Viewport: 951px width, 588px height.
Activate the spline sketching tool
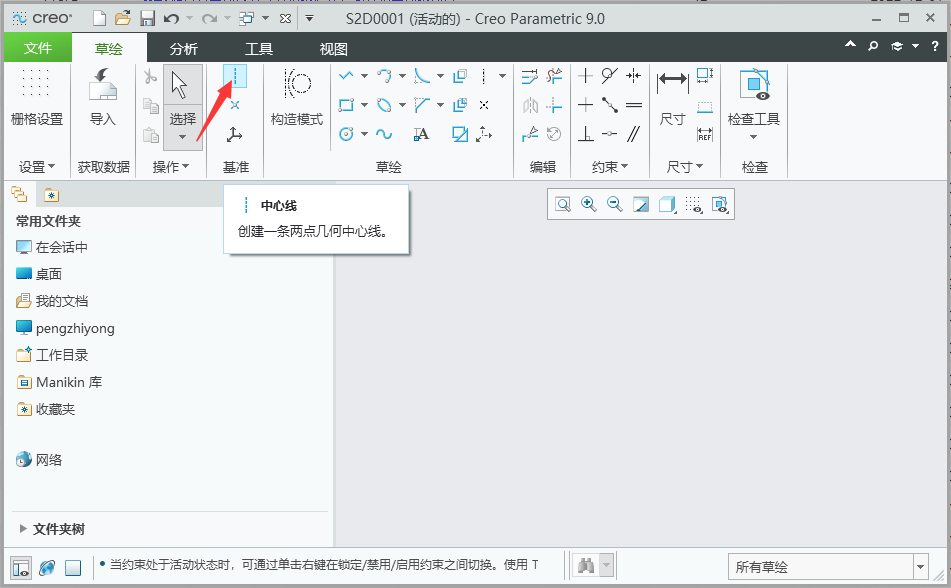click(383, 133)
